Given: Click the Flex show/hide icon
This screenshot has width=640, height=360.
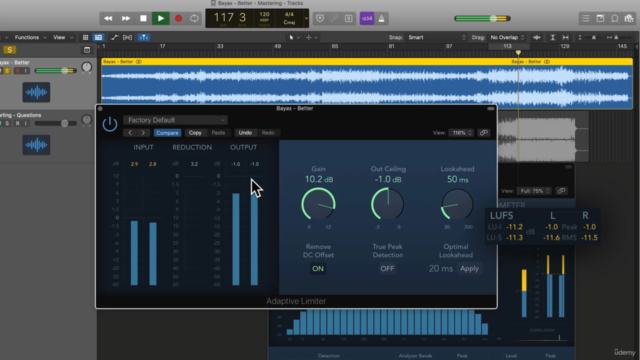Looking at the screenshot, I should point(127,37).
